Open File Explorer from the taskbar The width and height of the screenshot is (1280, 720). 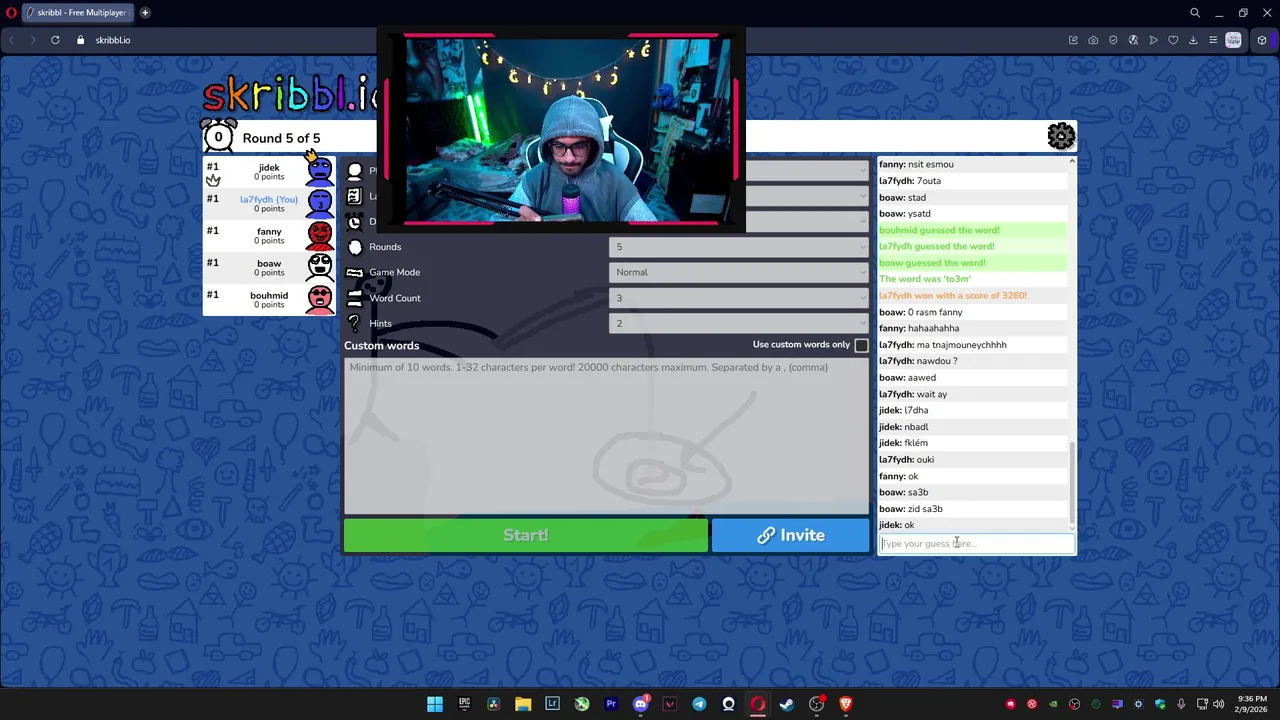click(x=523, y=704)
